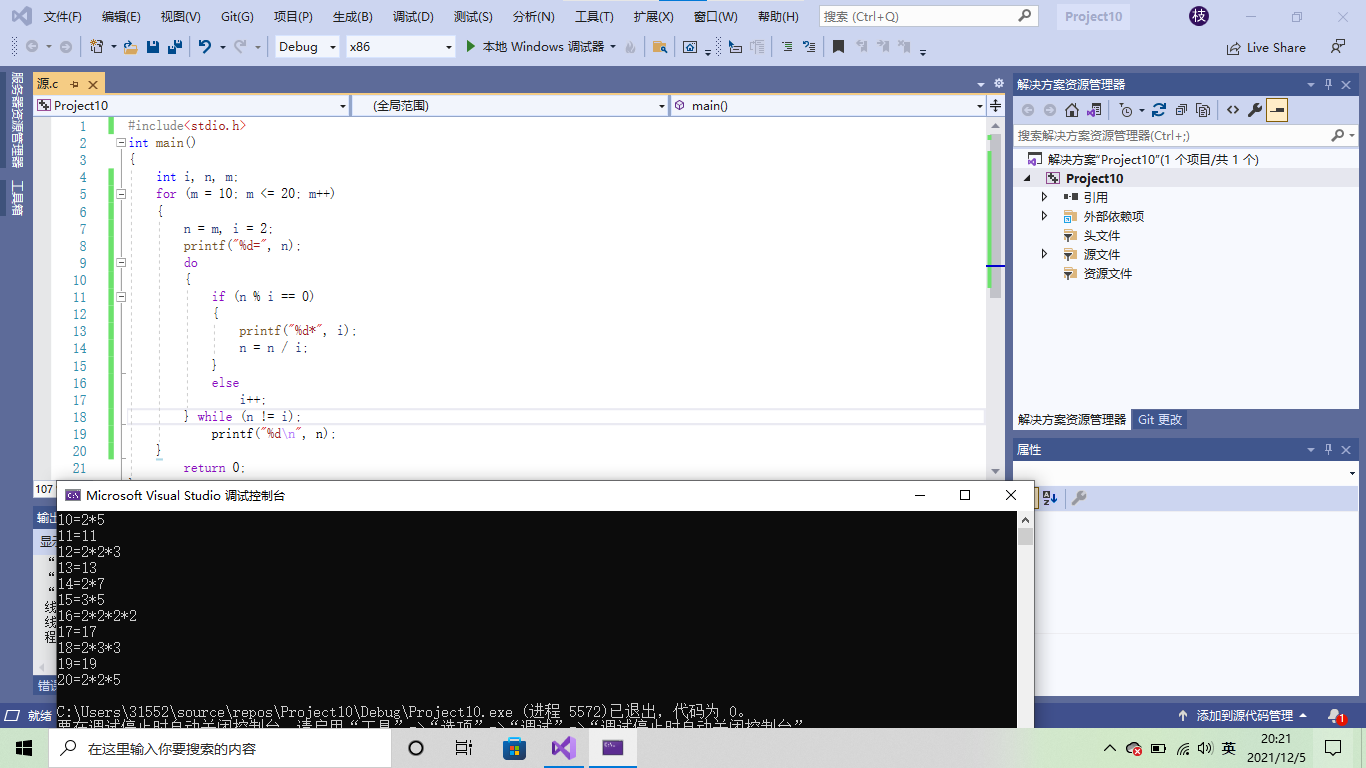Toggle the Preview Selected Items button

[1276, 110]
